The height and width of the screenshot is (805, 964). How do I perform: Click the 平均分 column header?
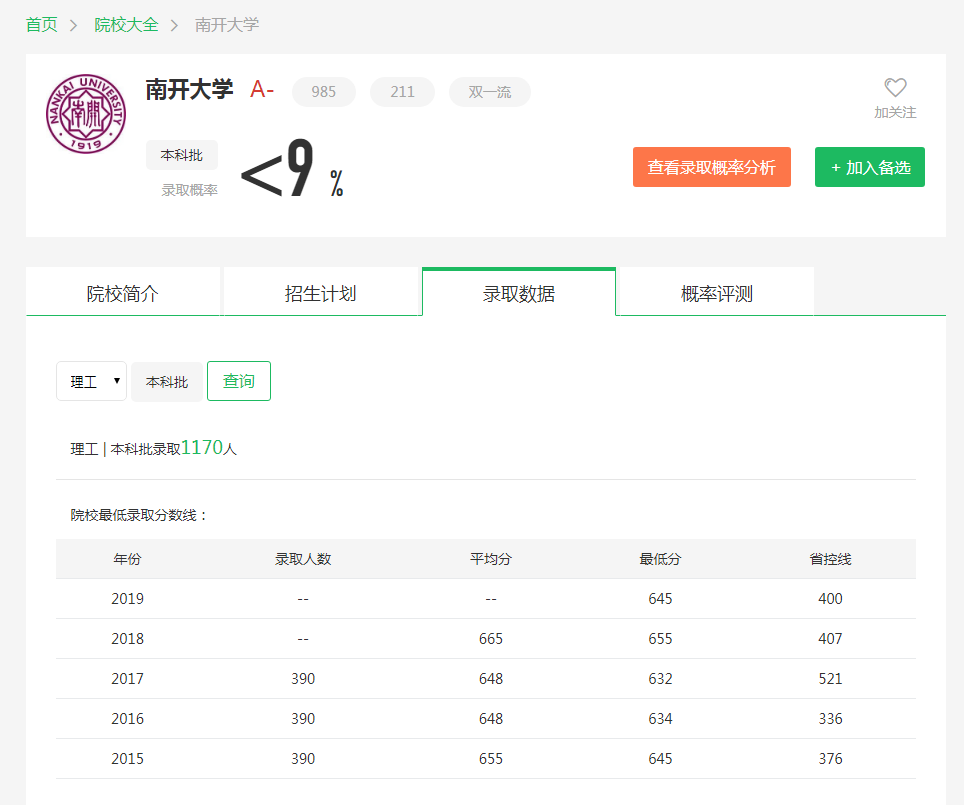[x=491, y=559]
